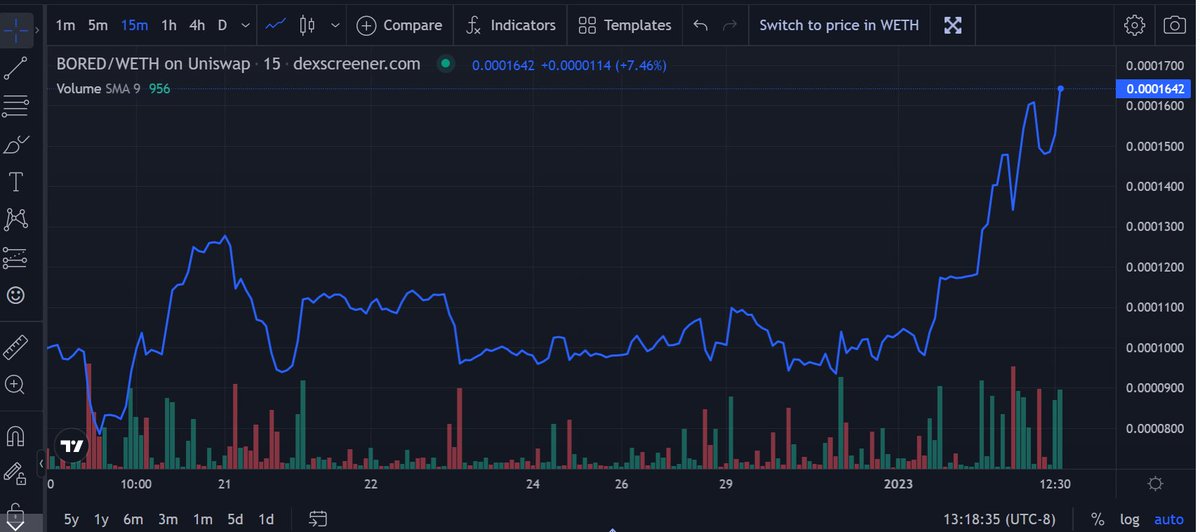Open the emoji icons tool

15,296
